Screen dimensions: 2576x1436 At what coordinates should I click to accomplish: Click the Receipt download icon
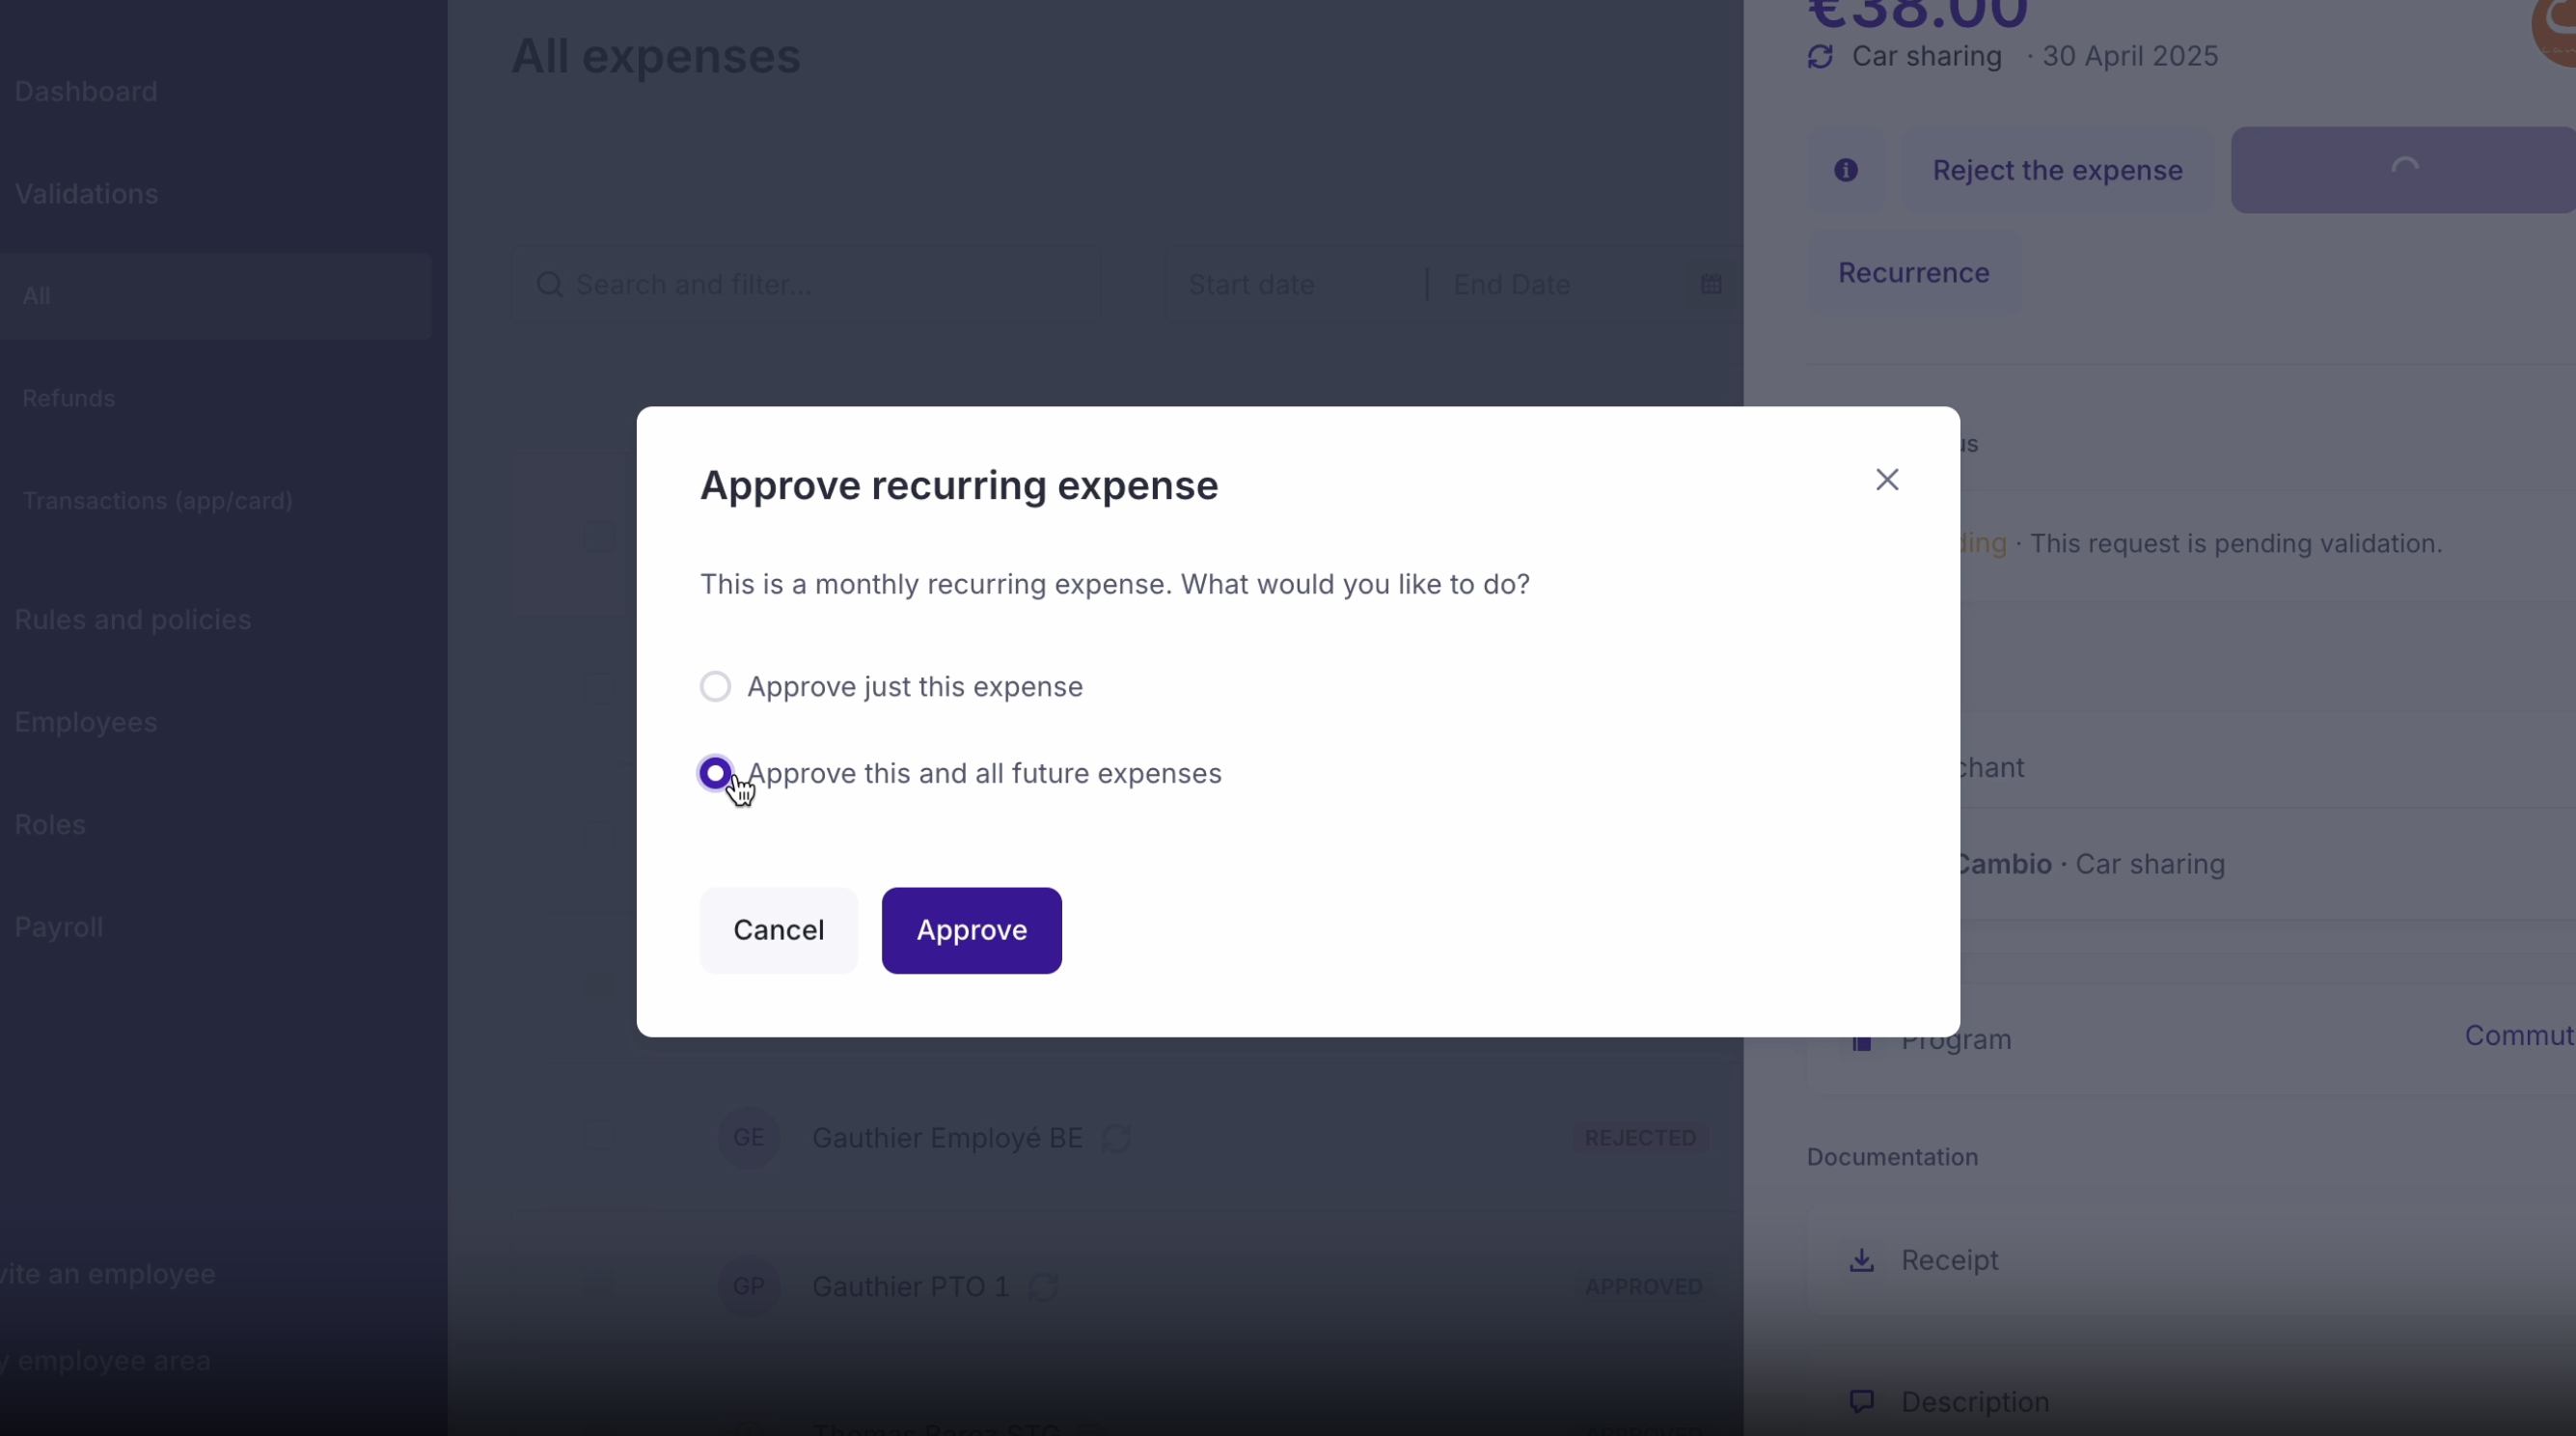(x=1861, y=1260)
